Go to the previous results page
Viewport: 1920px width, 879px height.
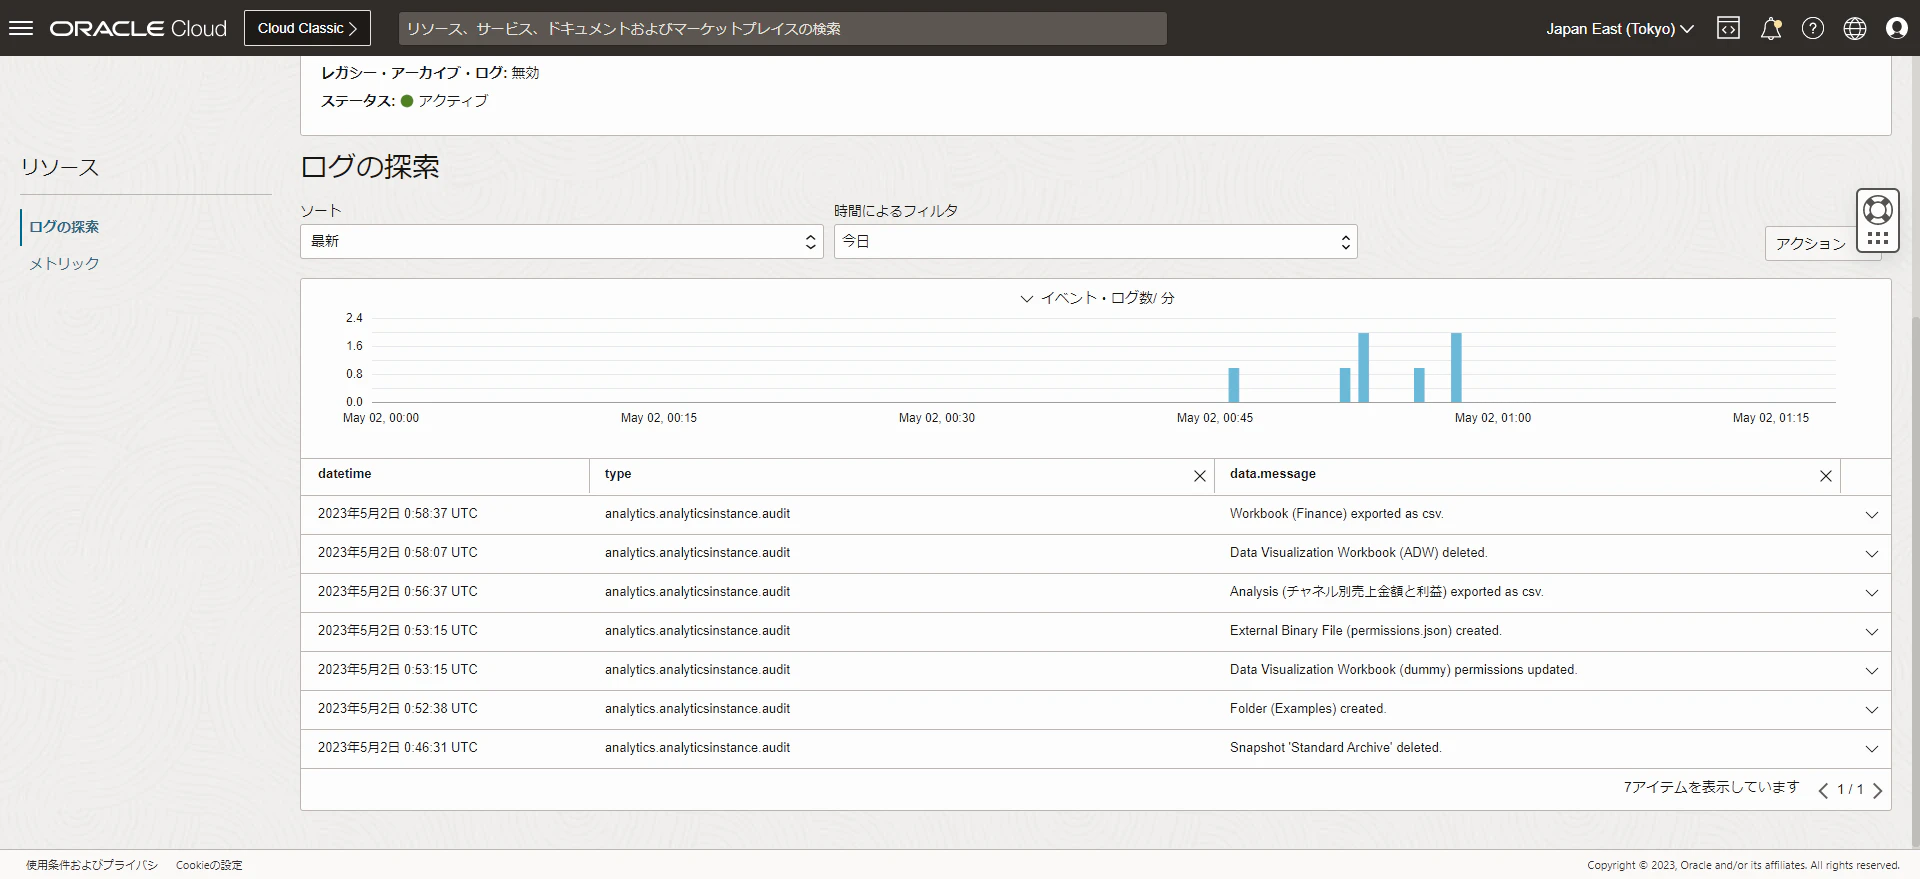[1823, 790]
